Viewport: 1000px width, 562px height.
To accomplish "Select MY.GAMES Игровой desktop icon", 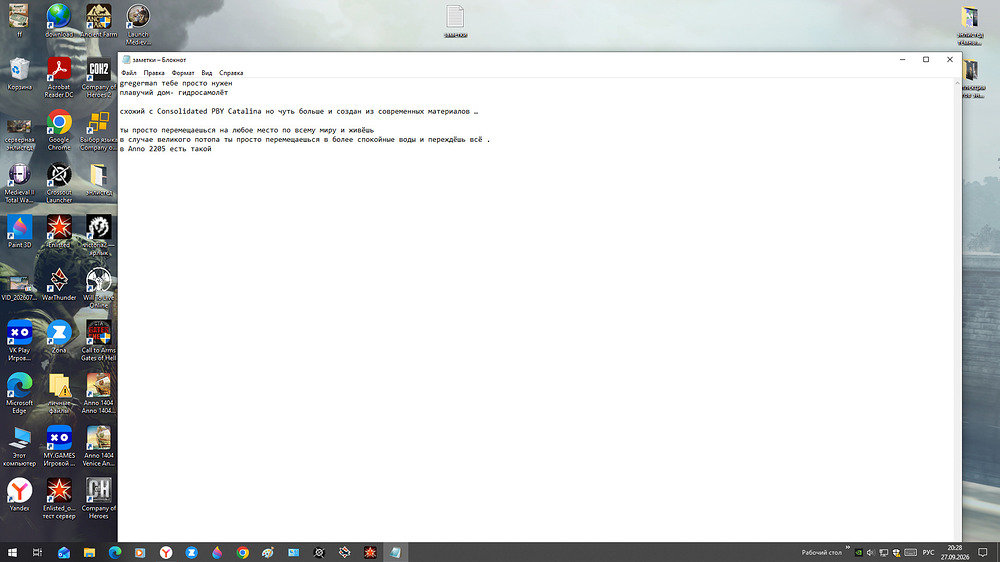I will coord(59,447).
